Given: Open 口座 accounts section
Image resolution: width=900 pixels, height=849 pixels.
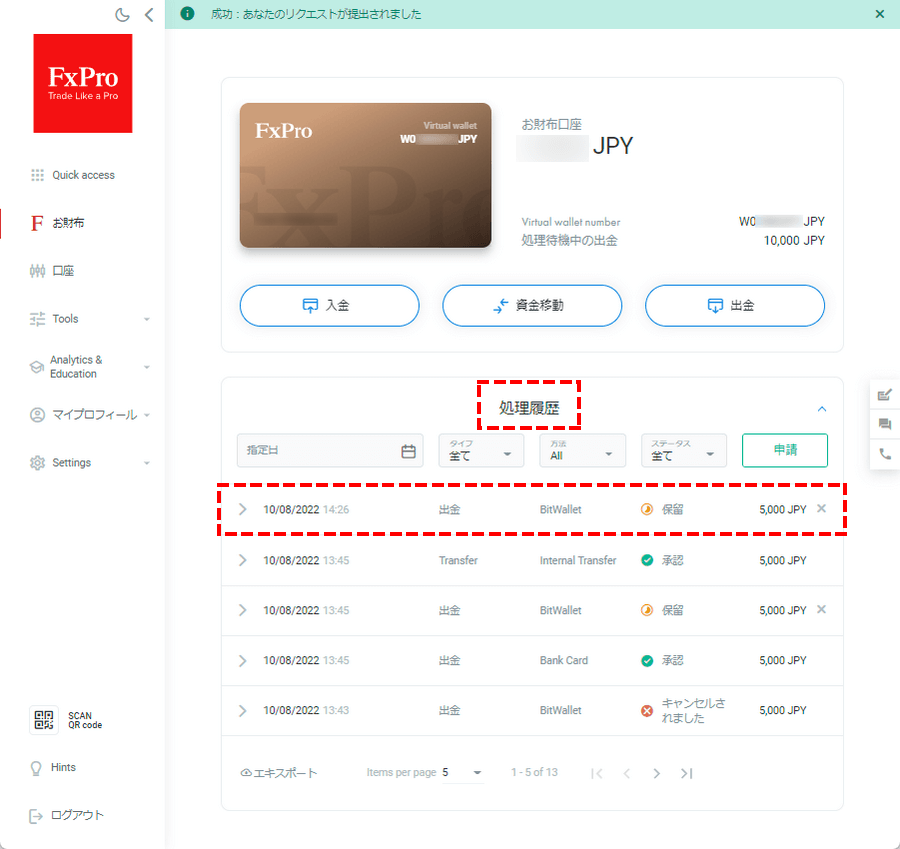Looking at the screenshot, I should 52,271.
